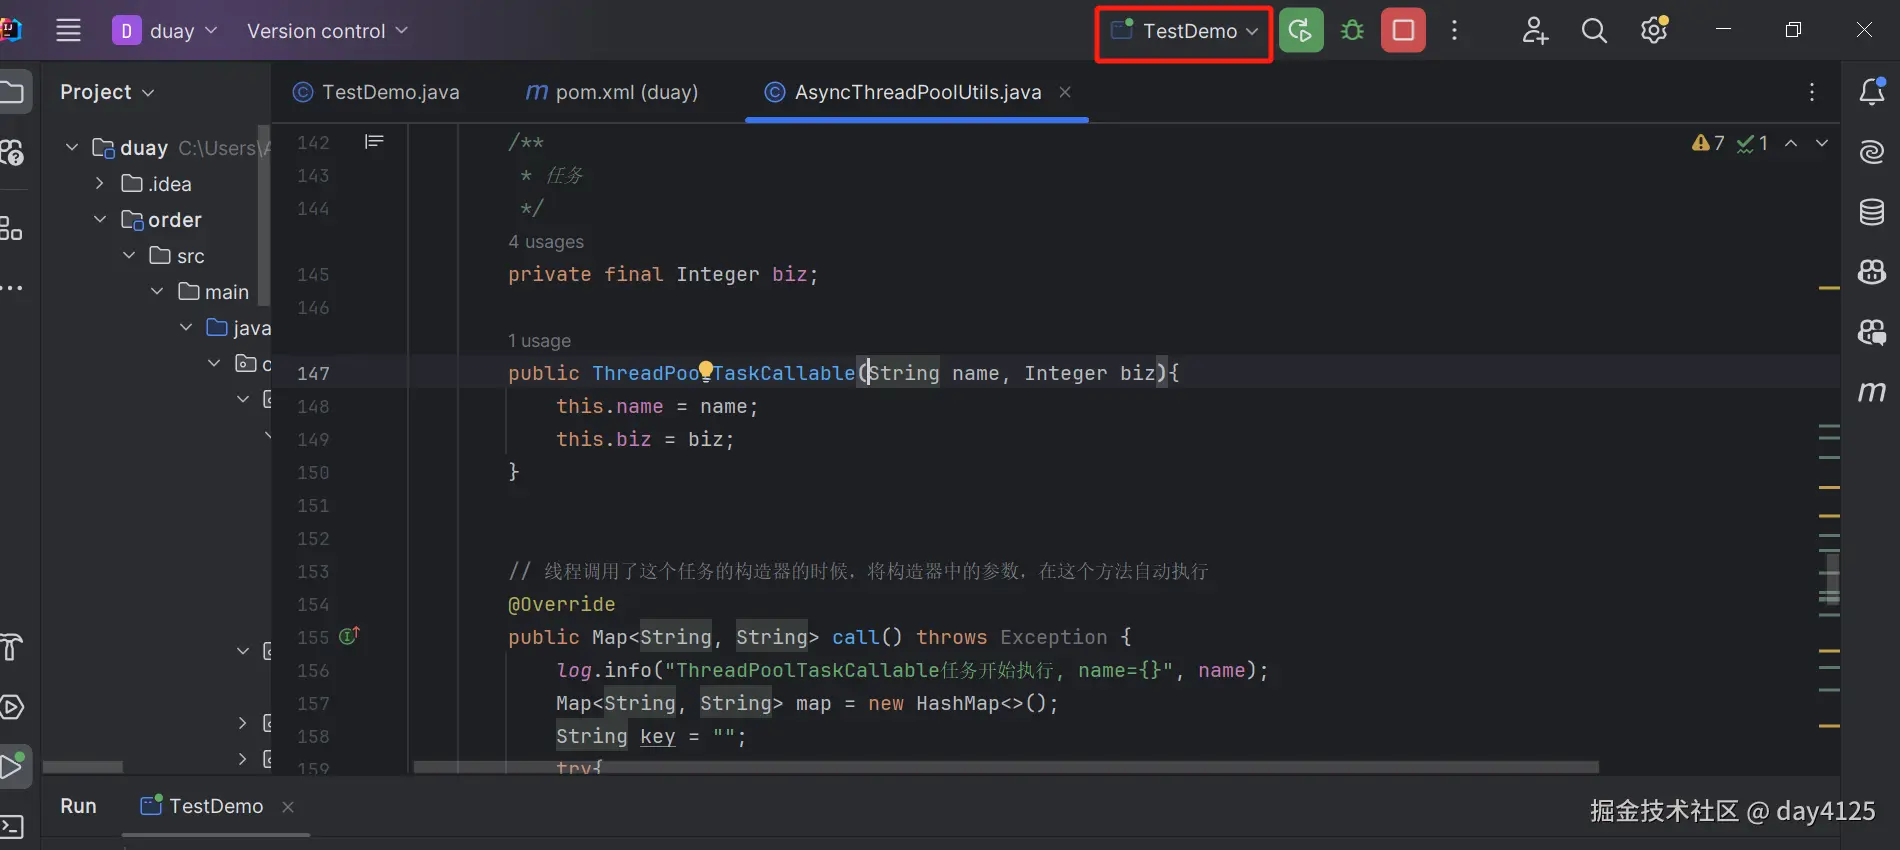Open Maven tool window
The width and height of the screenshot is (1900, 850).
click(1872, 392)
